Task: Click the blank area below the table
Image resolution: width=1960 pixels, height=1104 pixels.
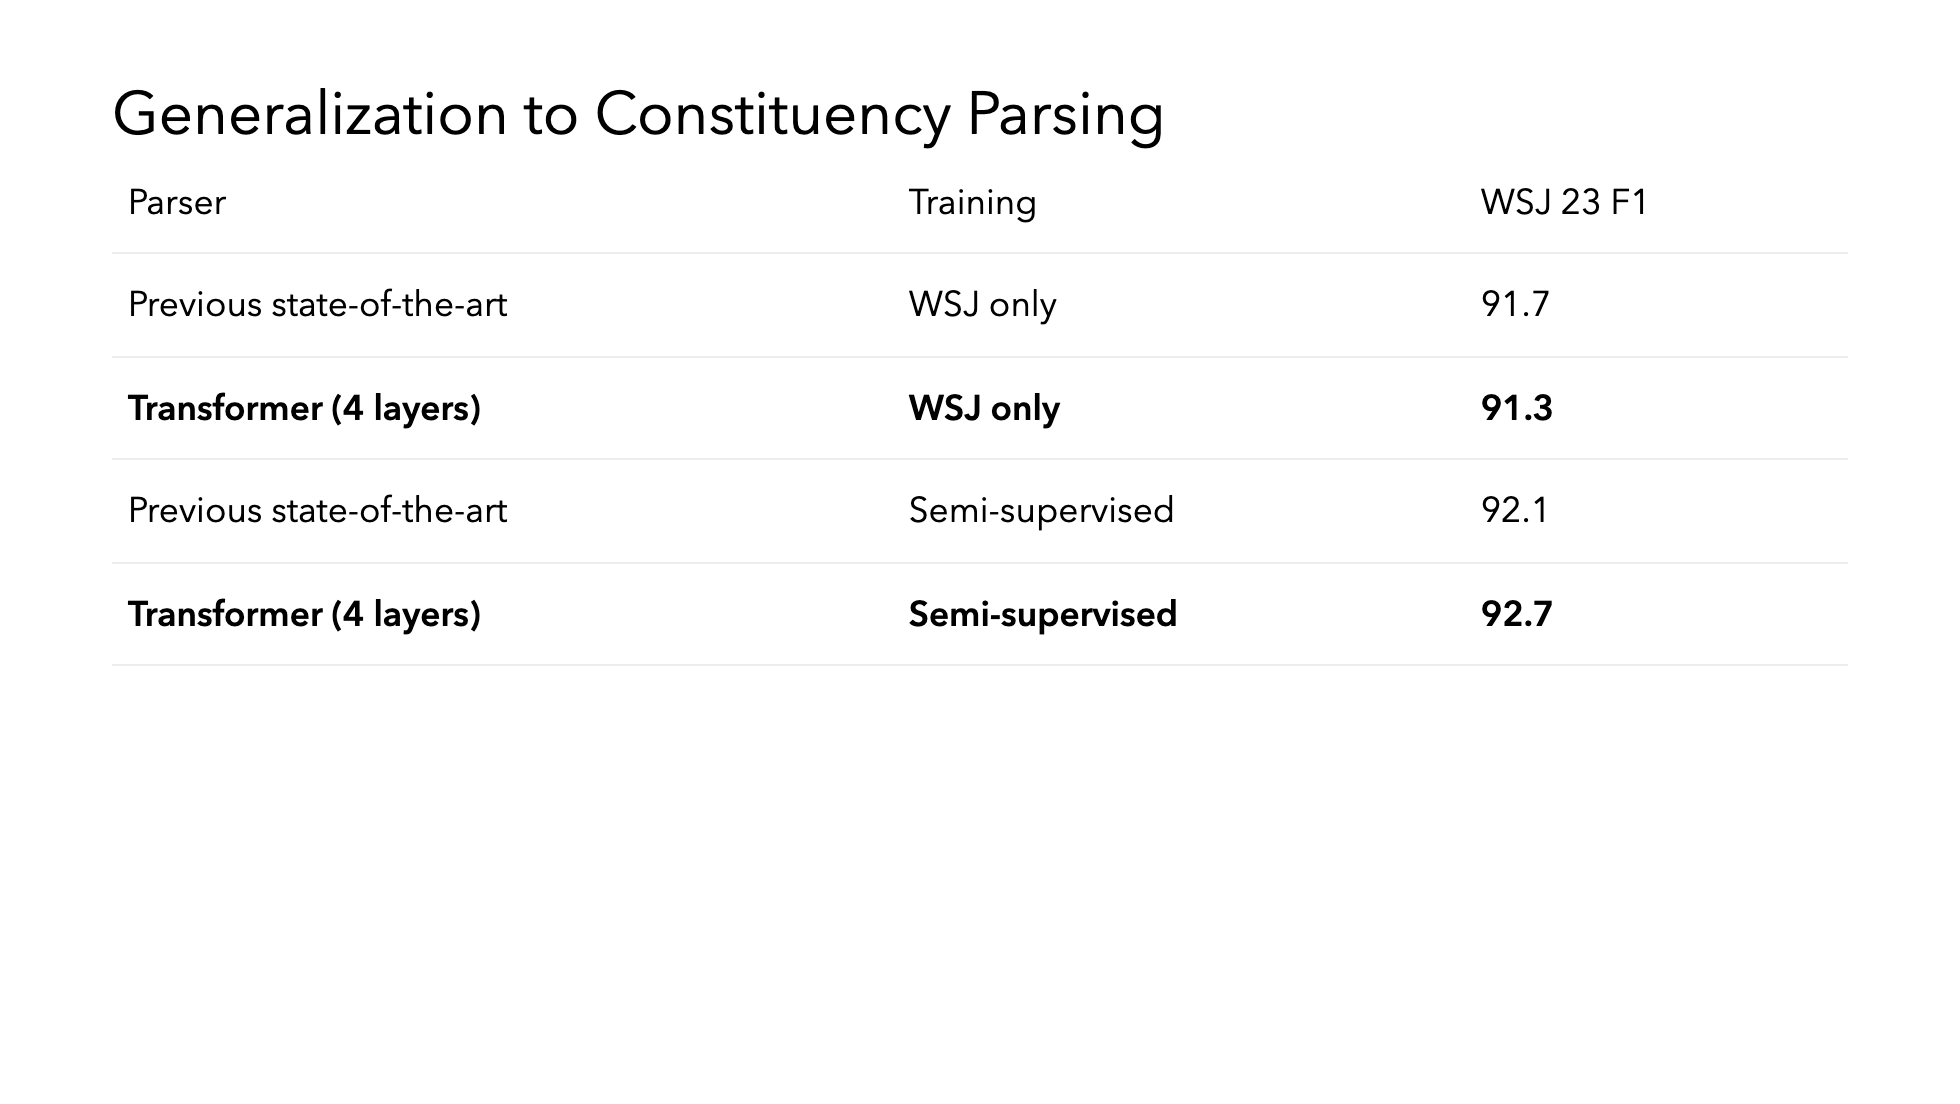Action: [x=980, y=880]
